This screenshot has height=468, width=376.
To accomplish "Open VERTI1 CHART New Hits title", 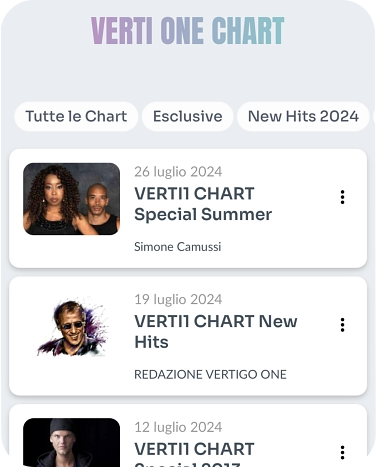I will 216,331.
